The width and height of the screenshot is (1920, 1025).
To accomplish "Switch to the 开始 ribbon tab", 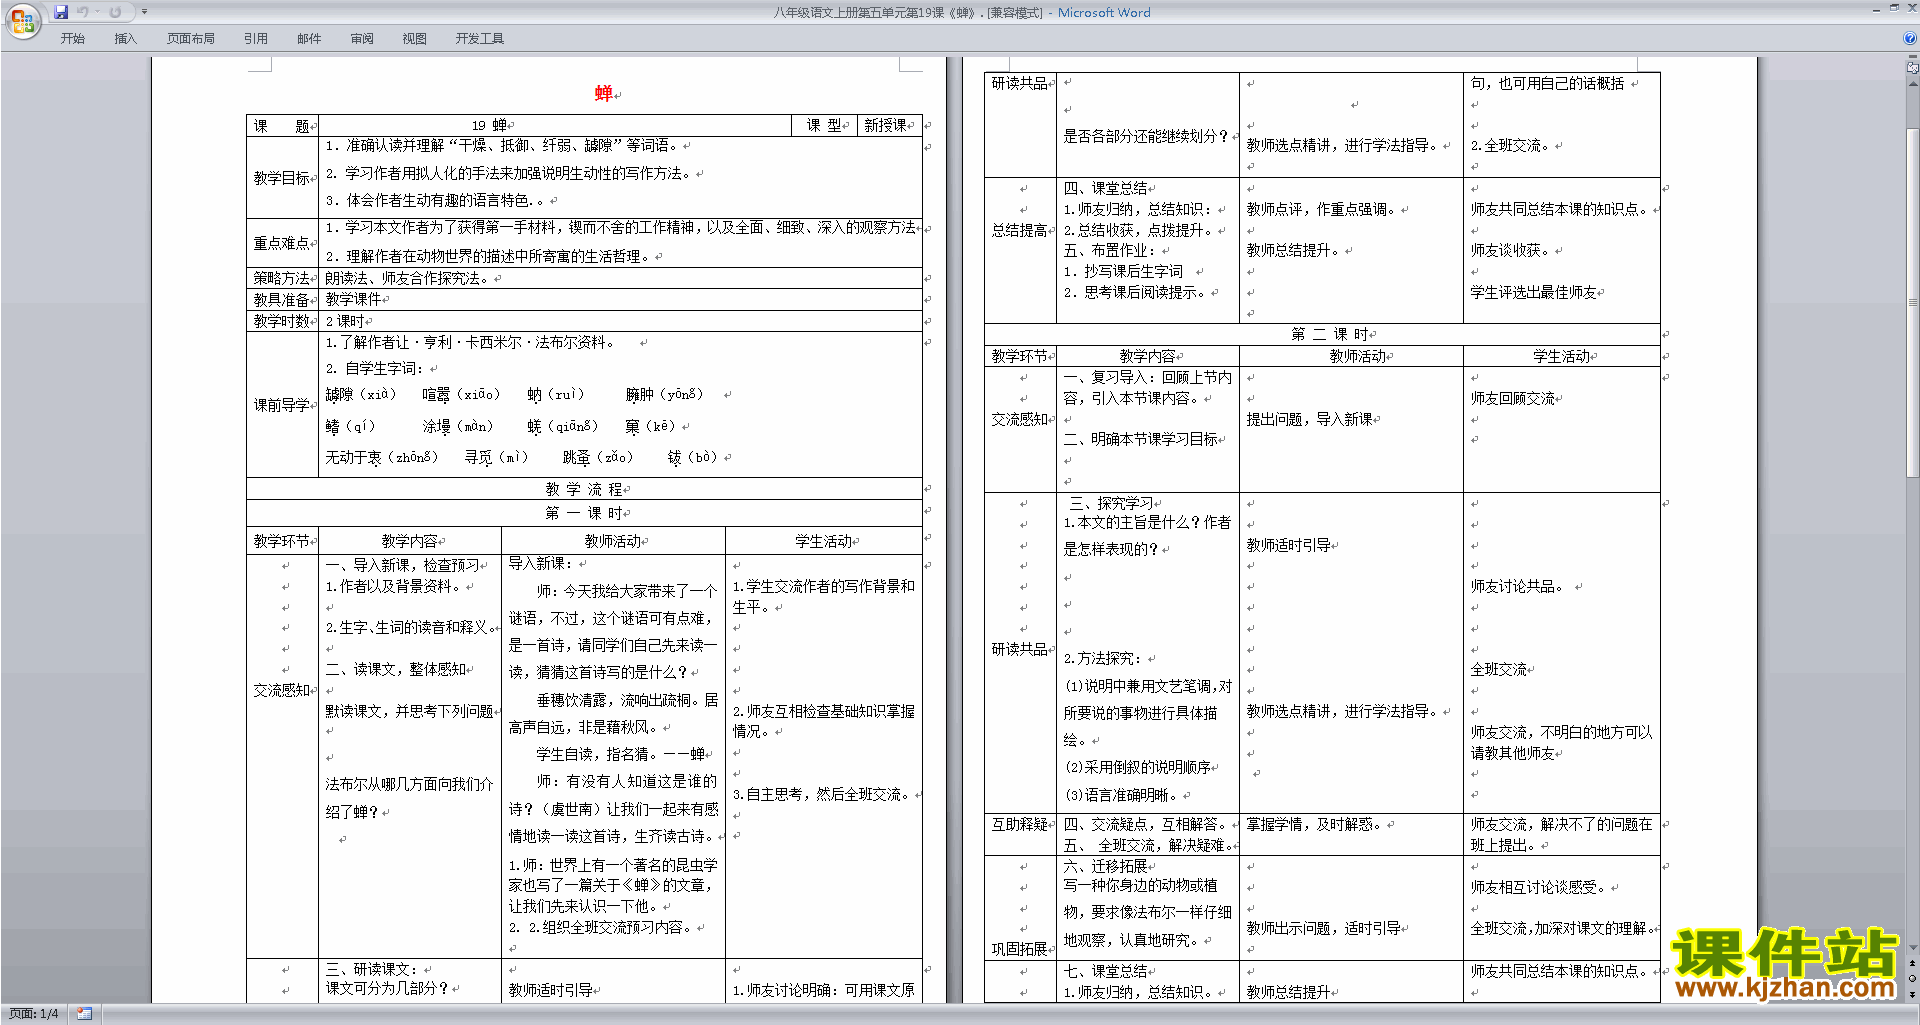I will point(73,39).
